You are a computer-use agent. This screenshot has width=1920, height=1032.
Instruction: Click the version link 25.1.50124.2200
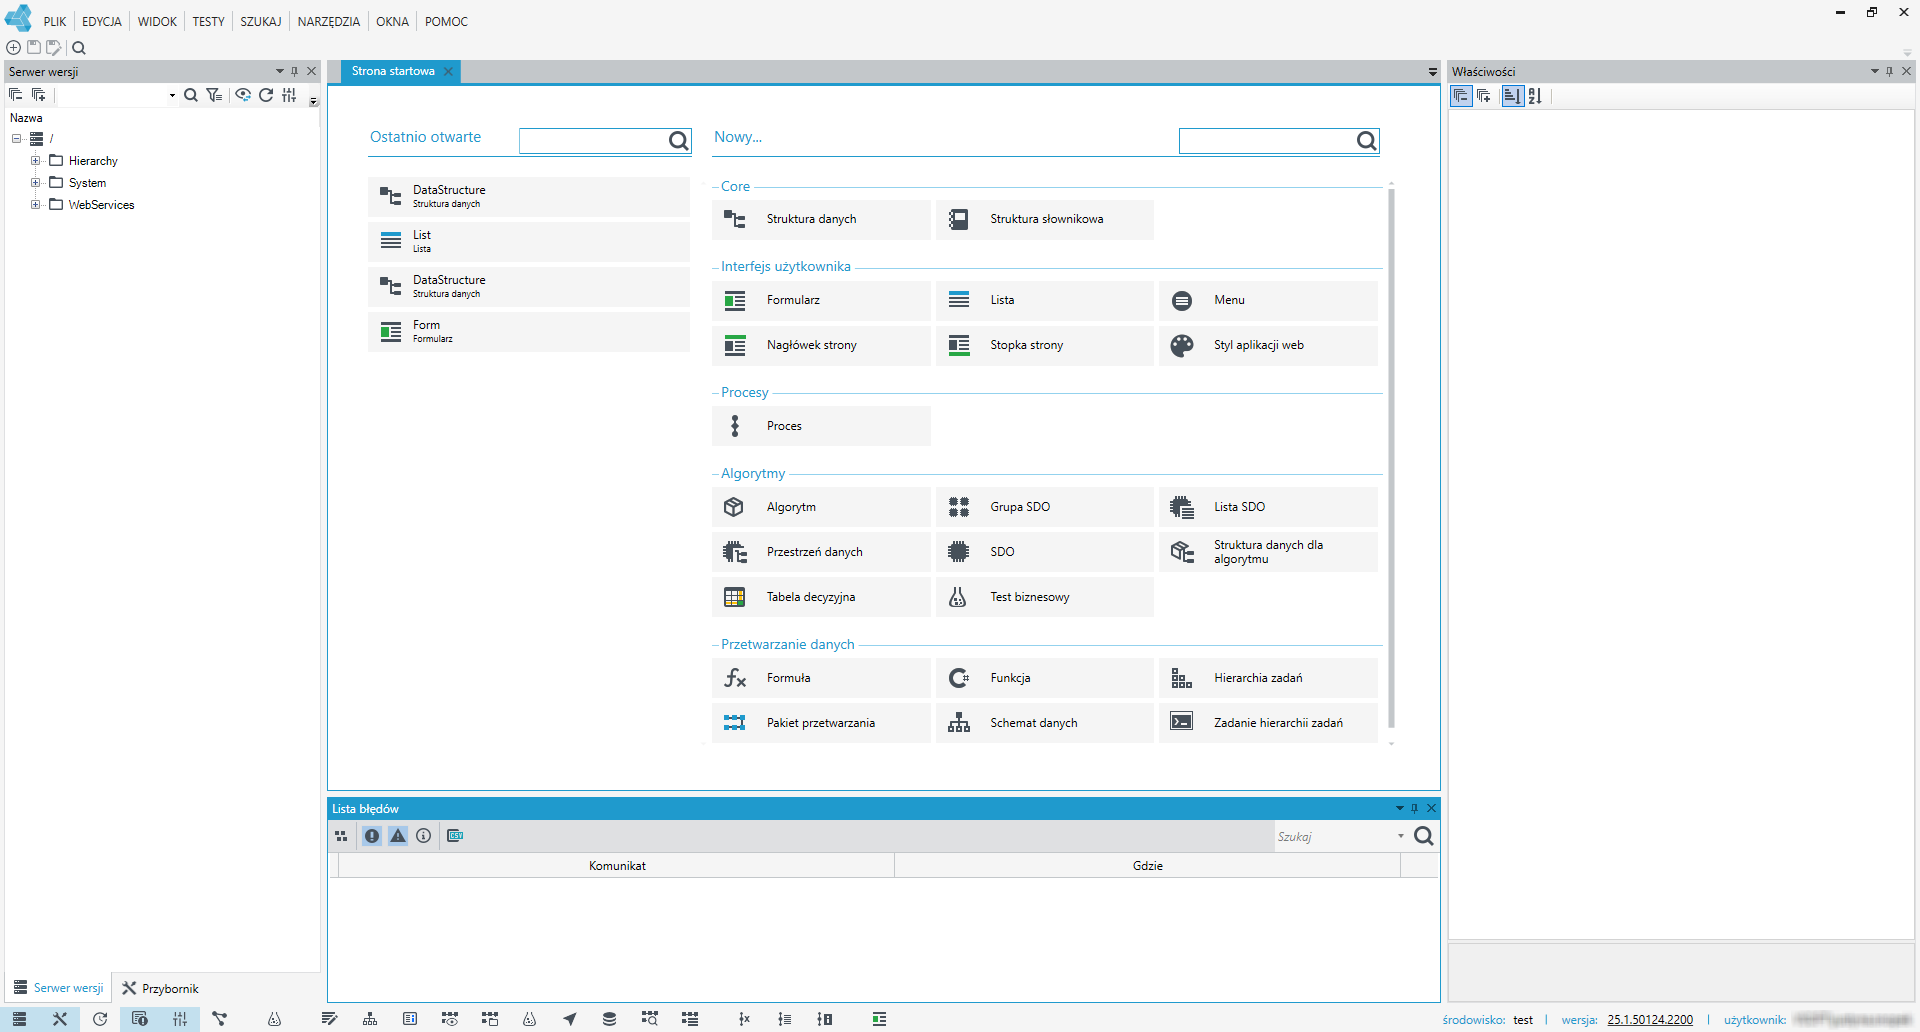(x=1650, y=1020)
